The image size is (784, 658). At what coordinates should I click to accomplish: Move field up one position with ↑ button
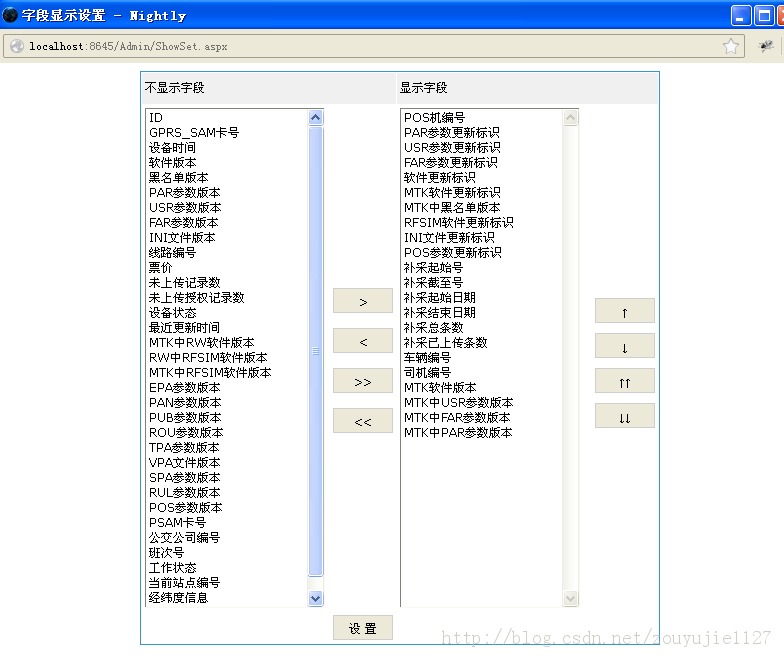pos(624,311)
